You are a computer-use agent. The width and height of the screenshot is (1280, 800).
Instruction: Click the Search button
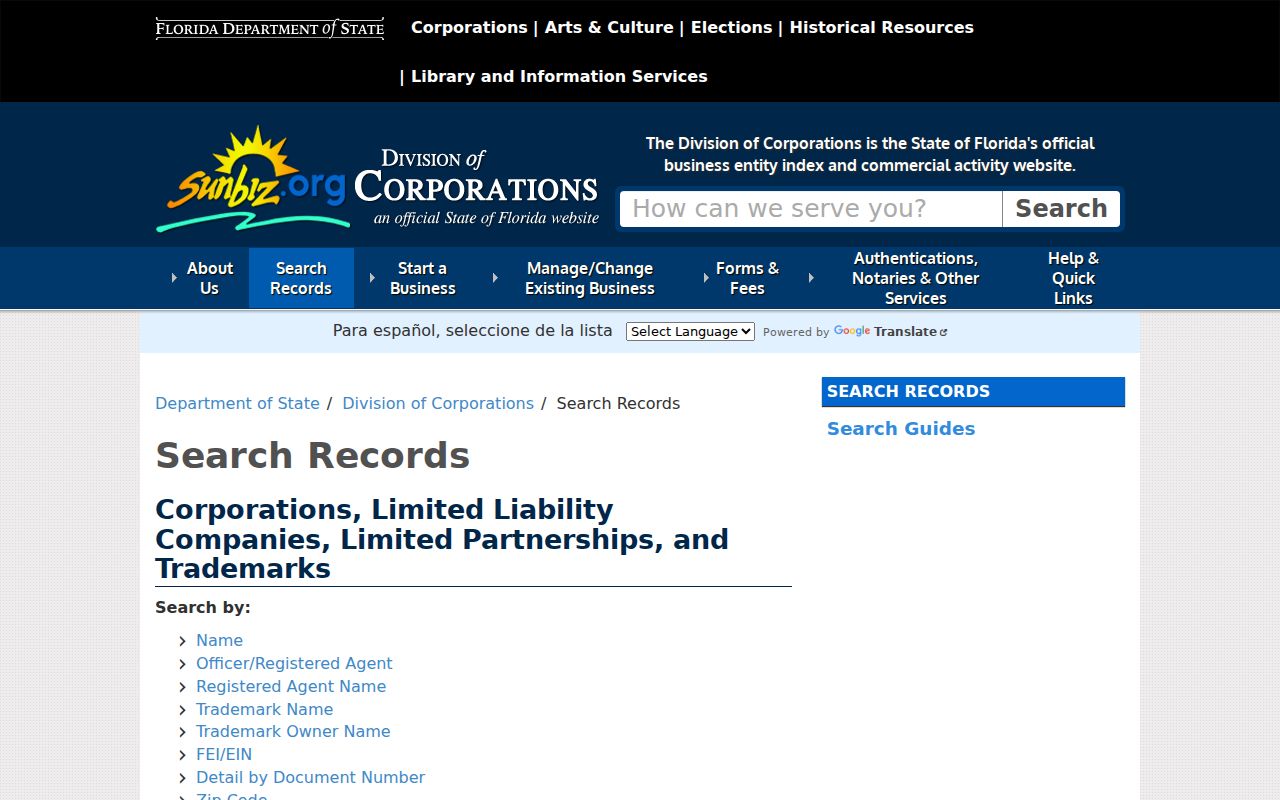[1061, 209]
